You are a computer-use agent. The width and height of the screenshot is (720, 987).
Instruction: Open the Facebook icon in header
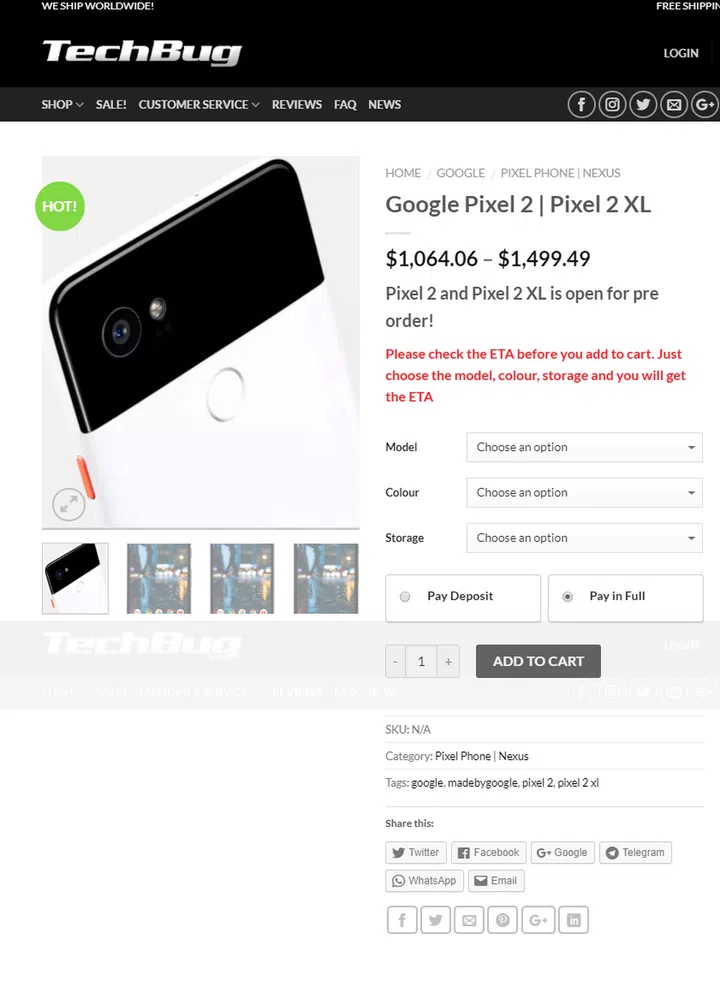coord(582,105)
